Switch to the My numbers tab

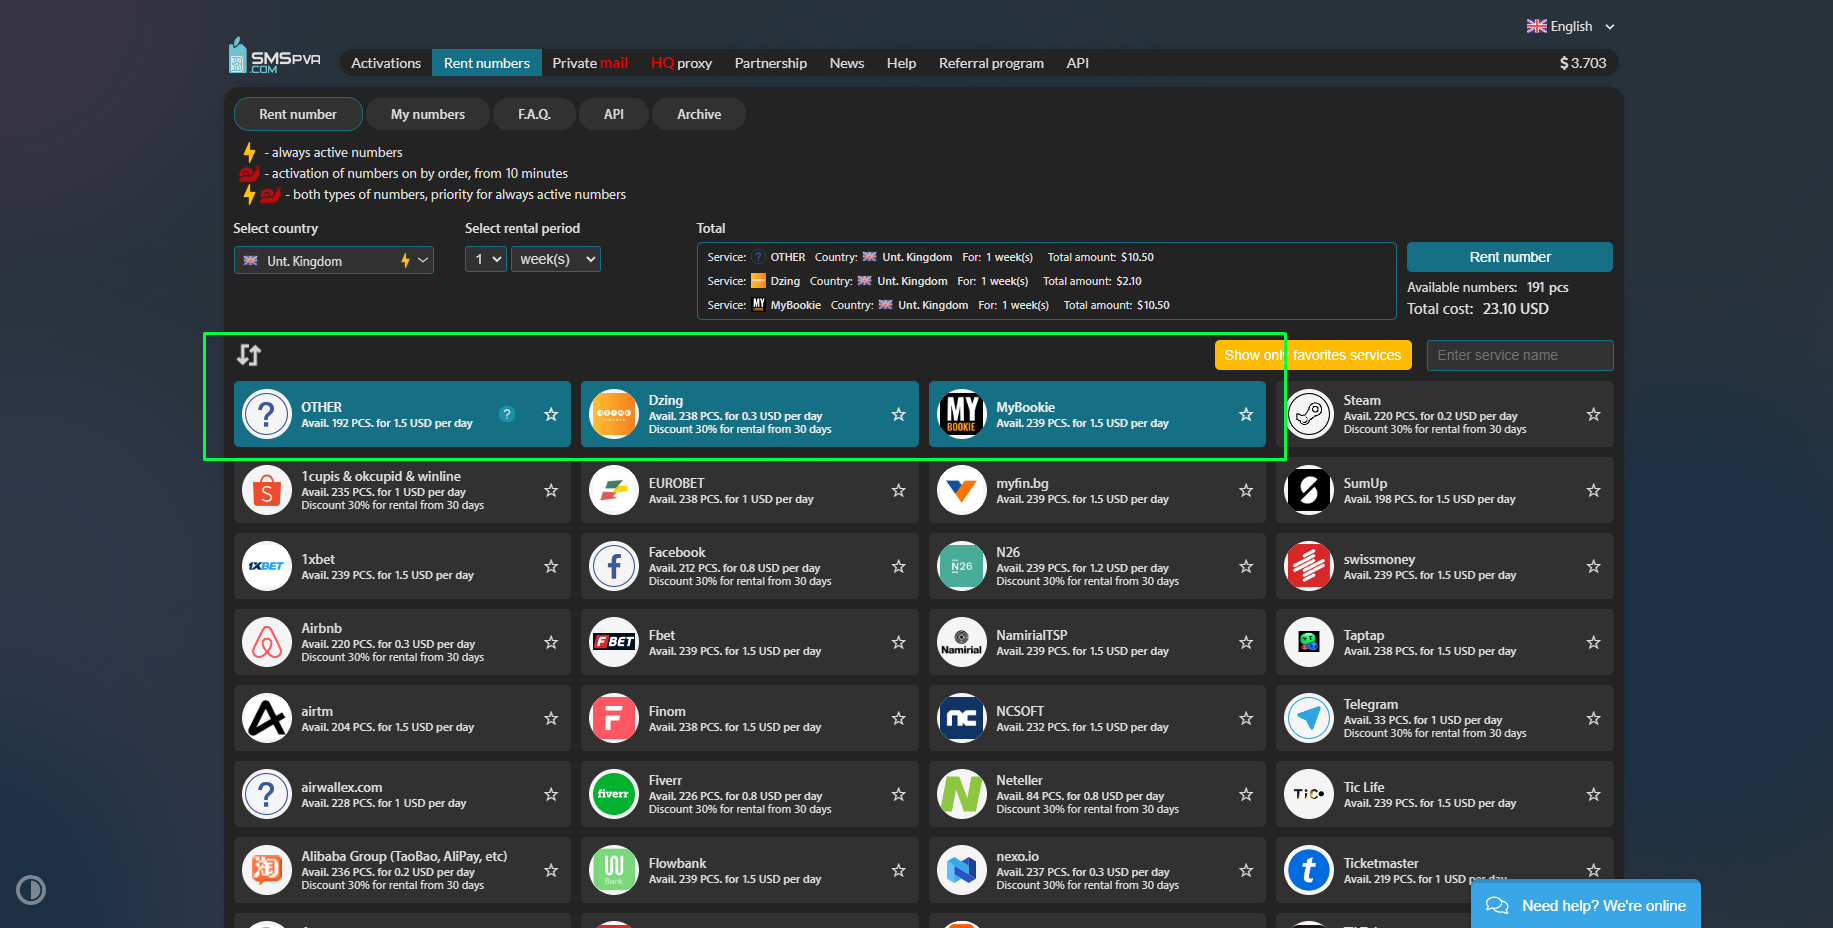[x=428, y=114]
